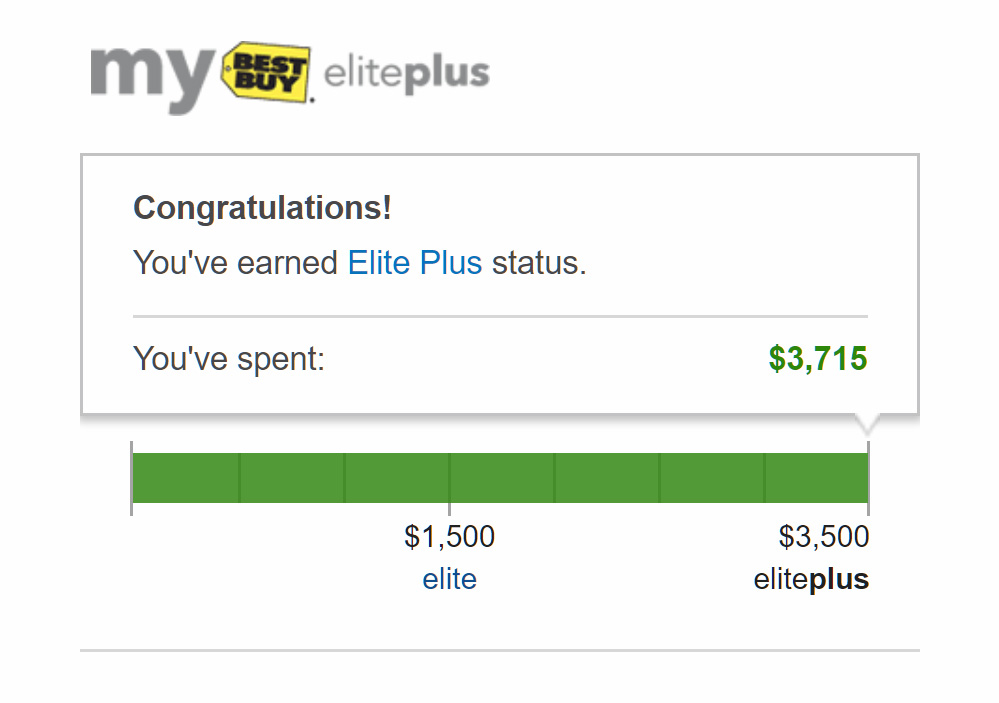
Task: Click the second segment of the progress bar
Action: click(292, 478)
